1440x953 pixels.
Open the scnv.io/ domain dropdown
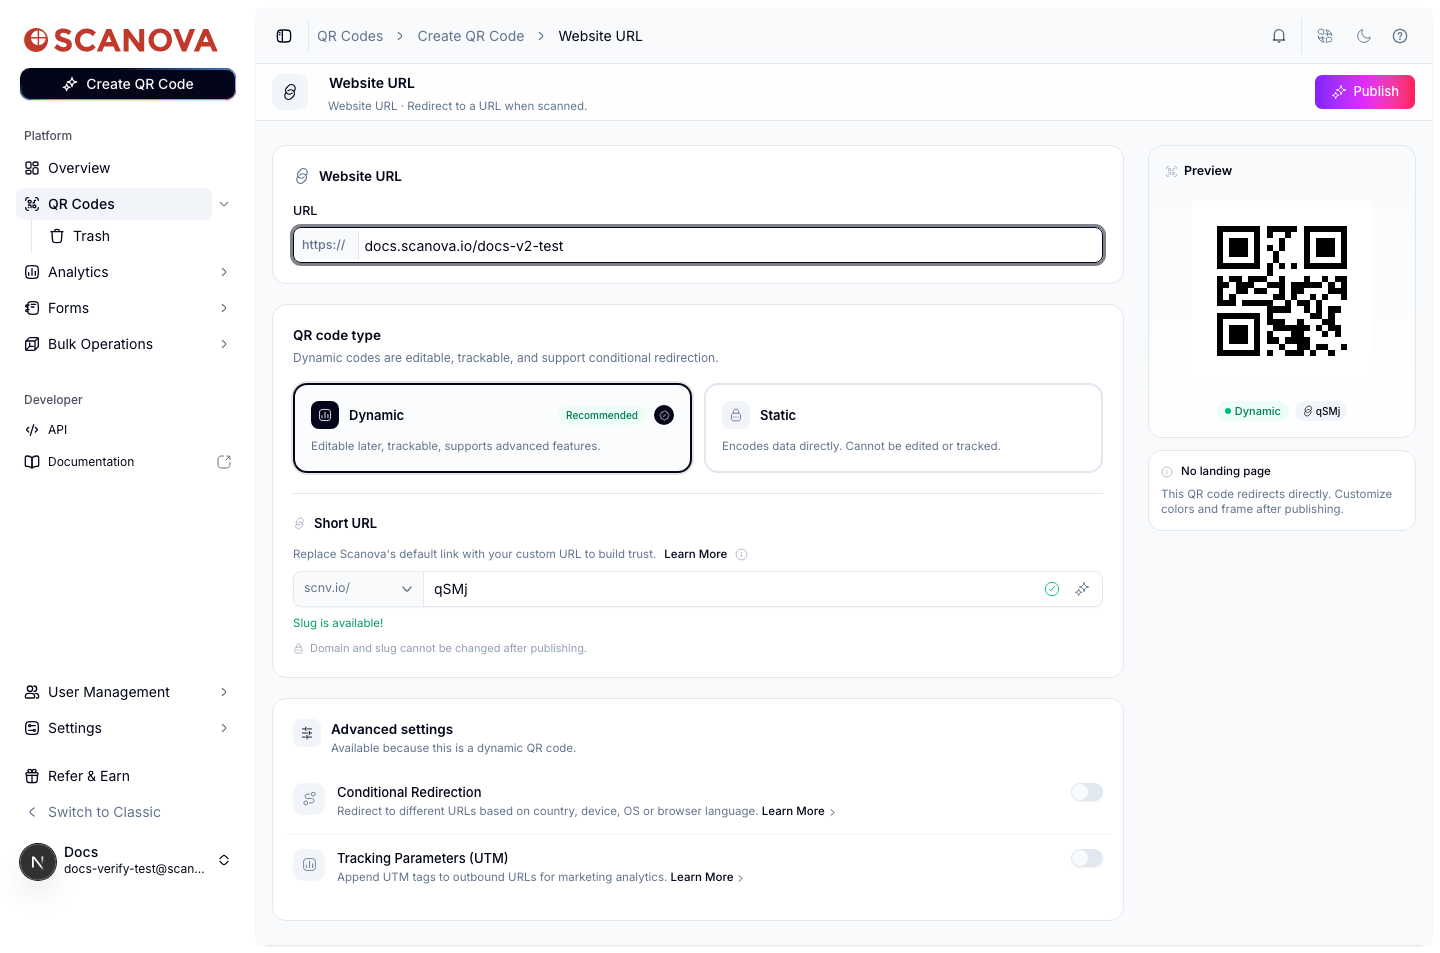358,589
